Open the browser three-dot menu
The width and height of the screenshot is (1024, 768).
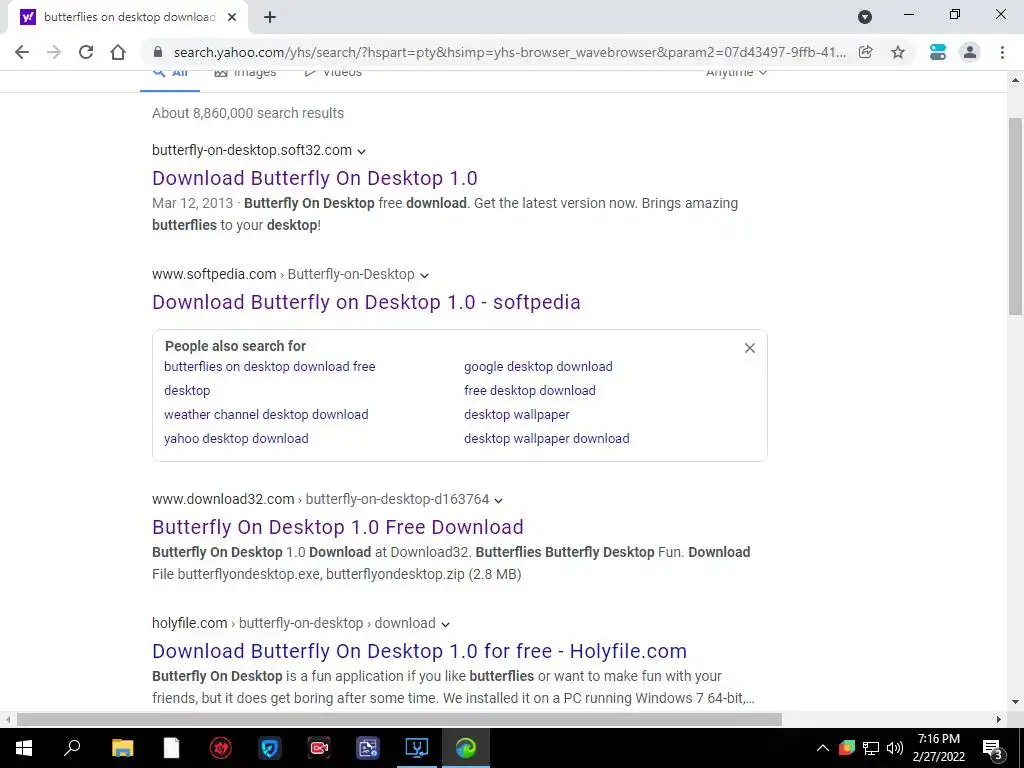1002,52
